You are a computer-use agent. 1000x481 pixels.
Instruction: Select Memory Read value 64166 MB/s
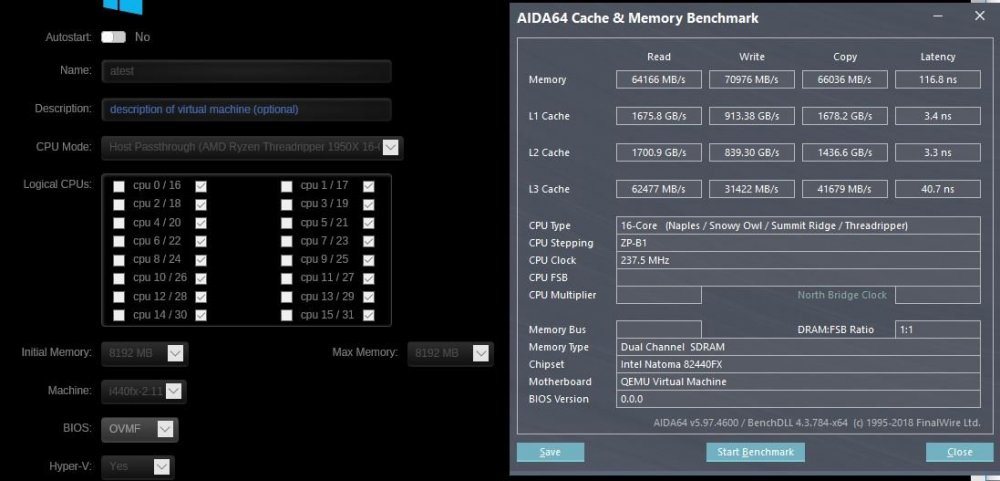pos(659,80)
